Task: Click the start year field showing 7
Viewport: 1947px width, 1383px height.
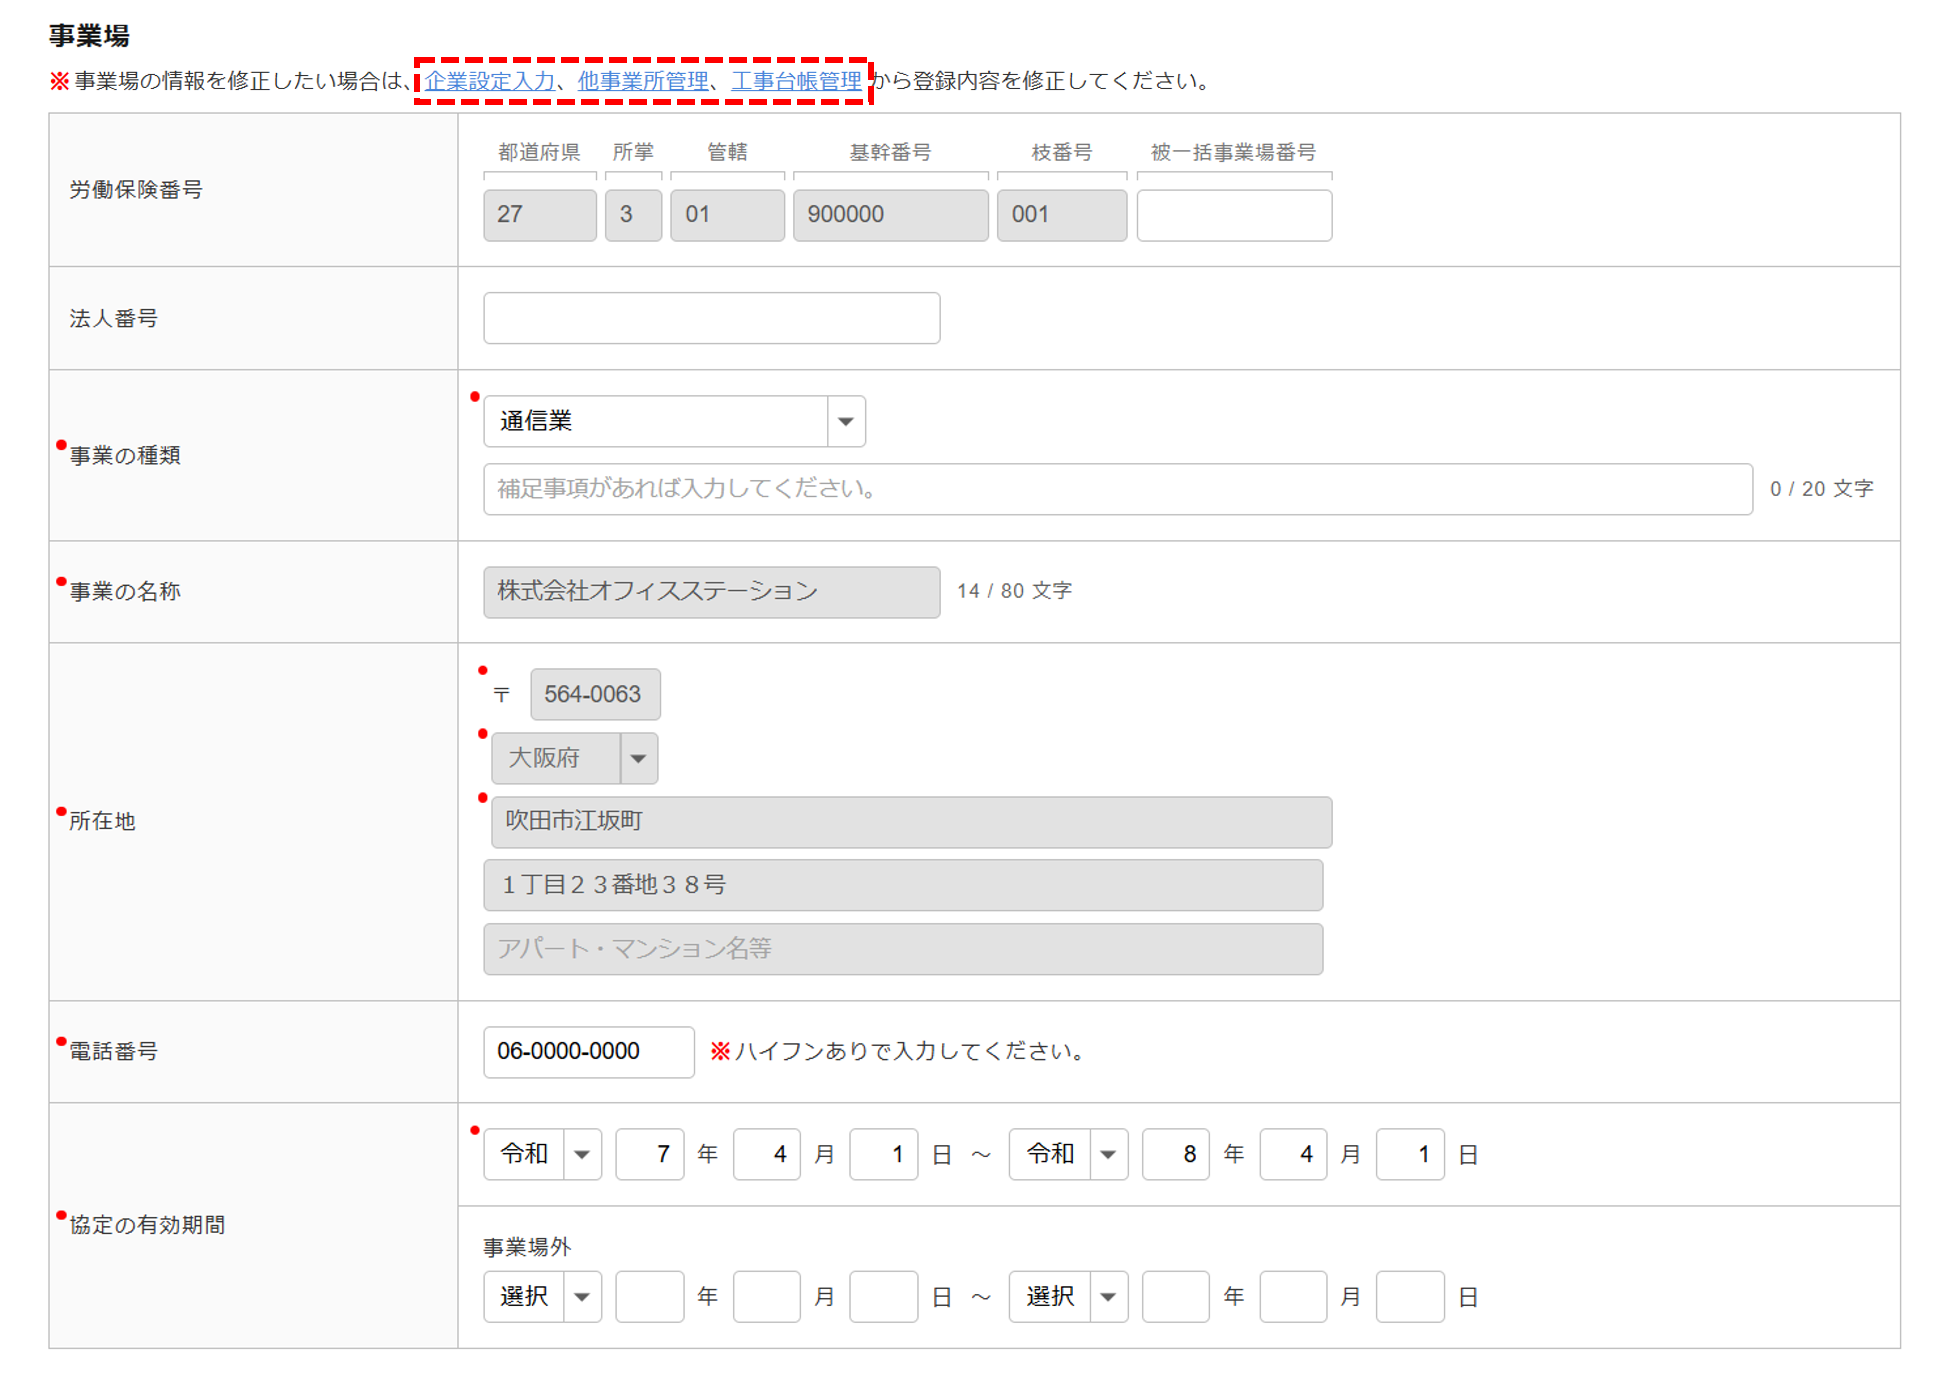Action: [x=649, y=1154]
